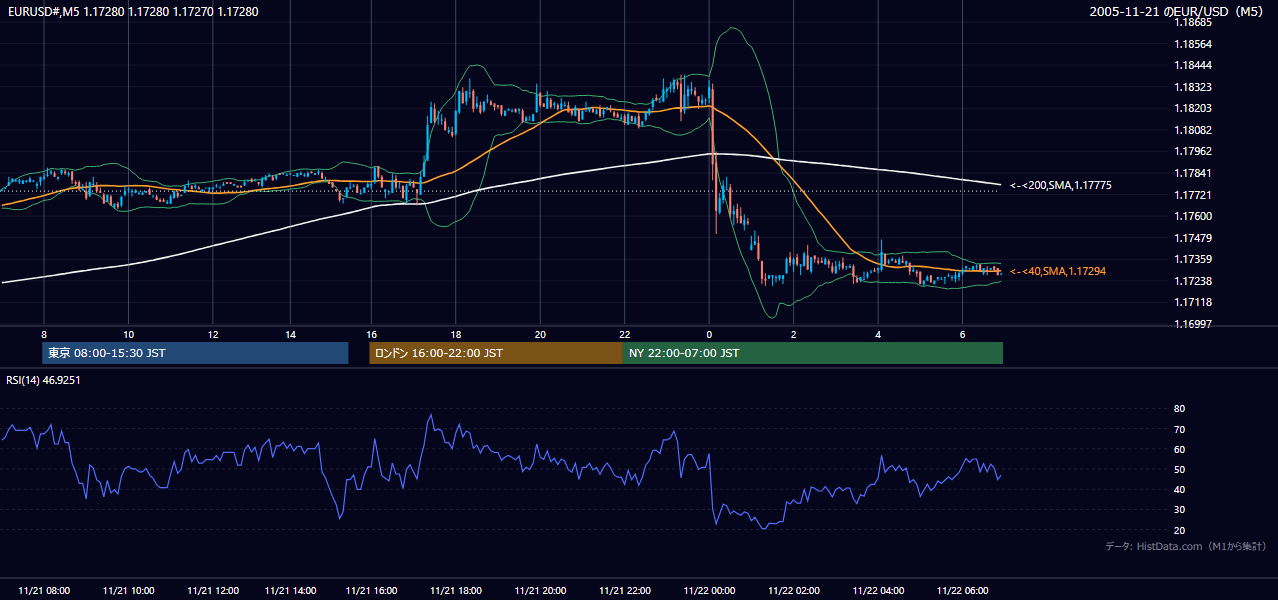Viewport: 1278px width, 600px height.
Task: Click the 11/21 10:00 time axis label
Action: click(128, 591)
